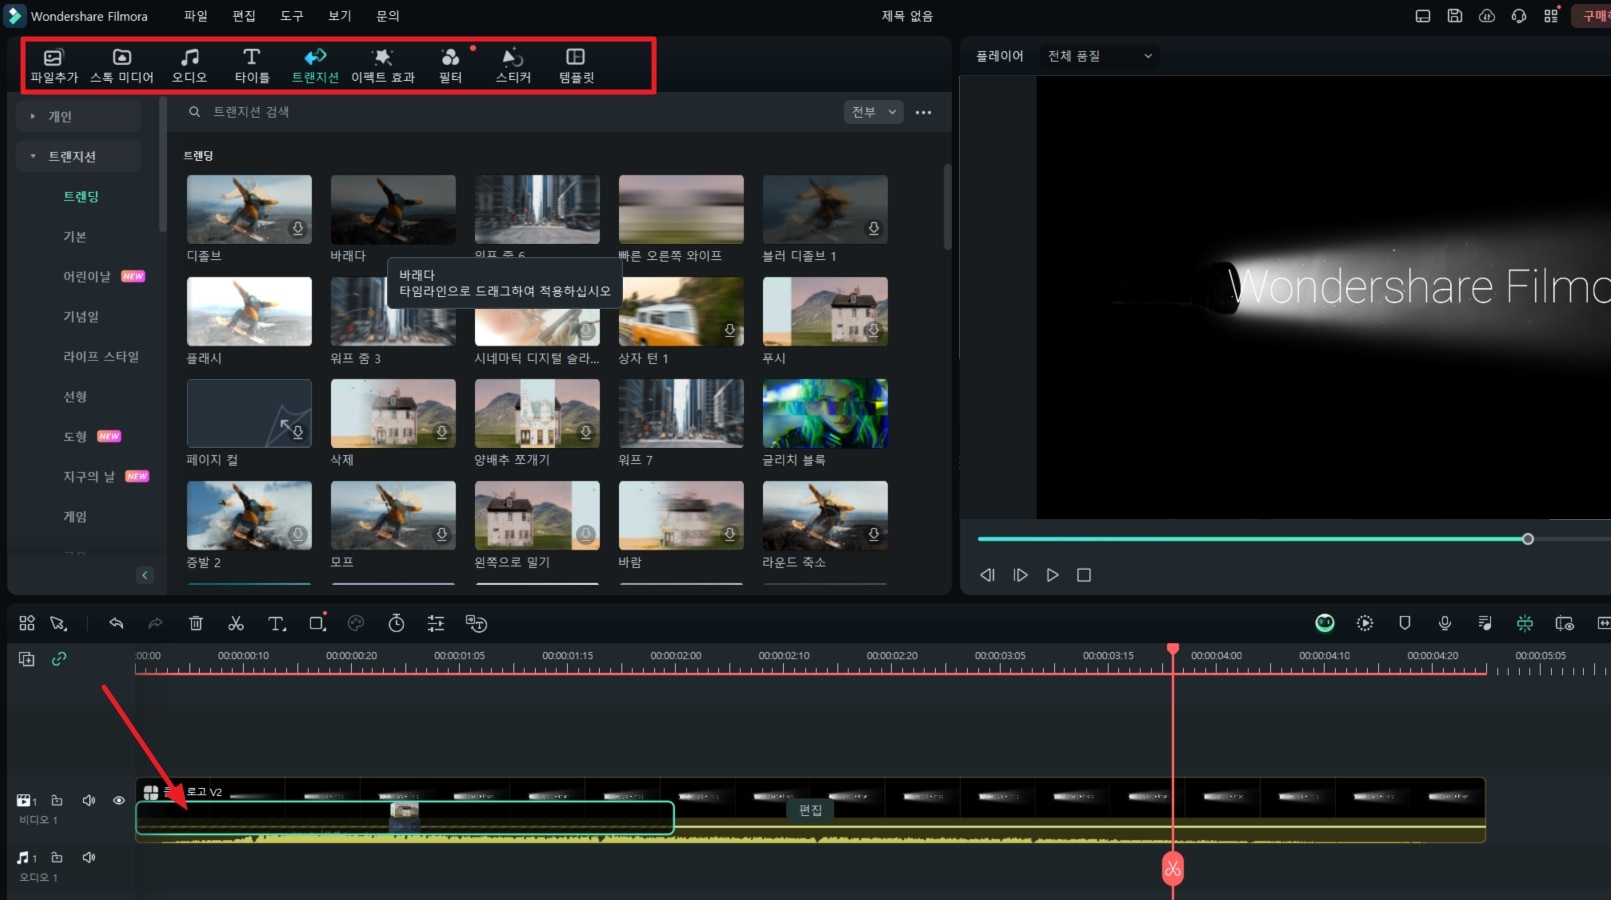Change workspace layout with top-right layout icon
Viewport: 1611px width, 900px height.
[1423, 16]
